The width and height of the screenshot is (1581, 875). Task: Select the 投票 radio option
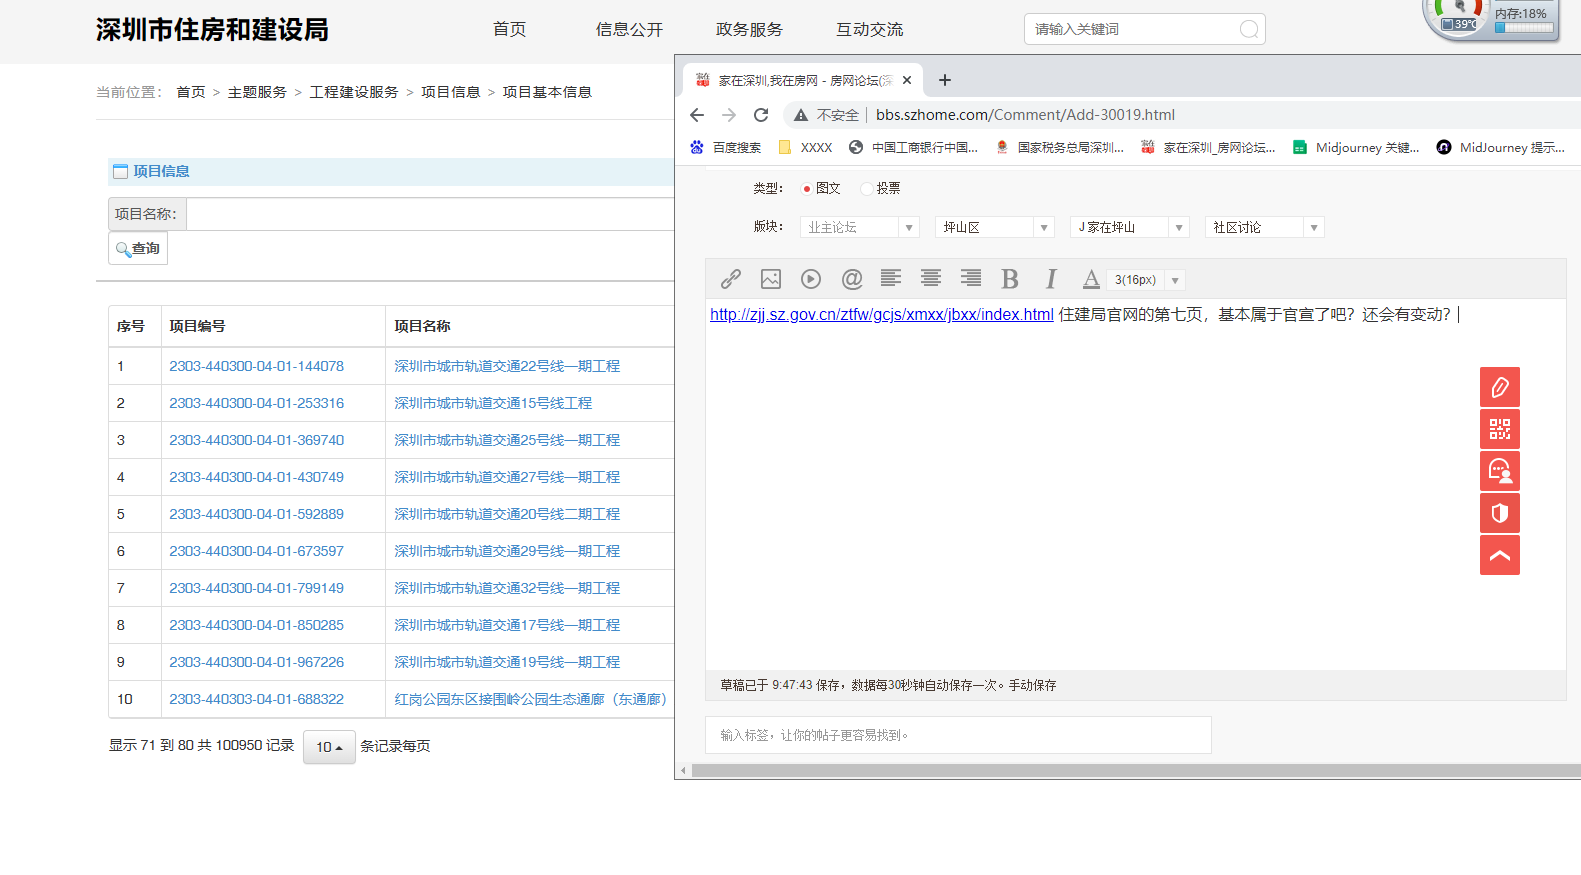click(x=867, y=188)
